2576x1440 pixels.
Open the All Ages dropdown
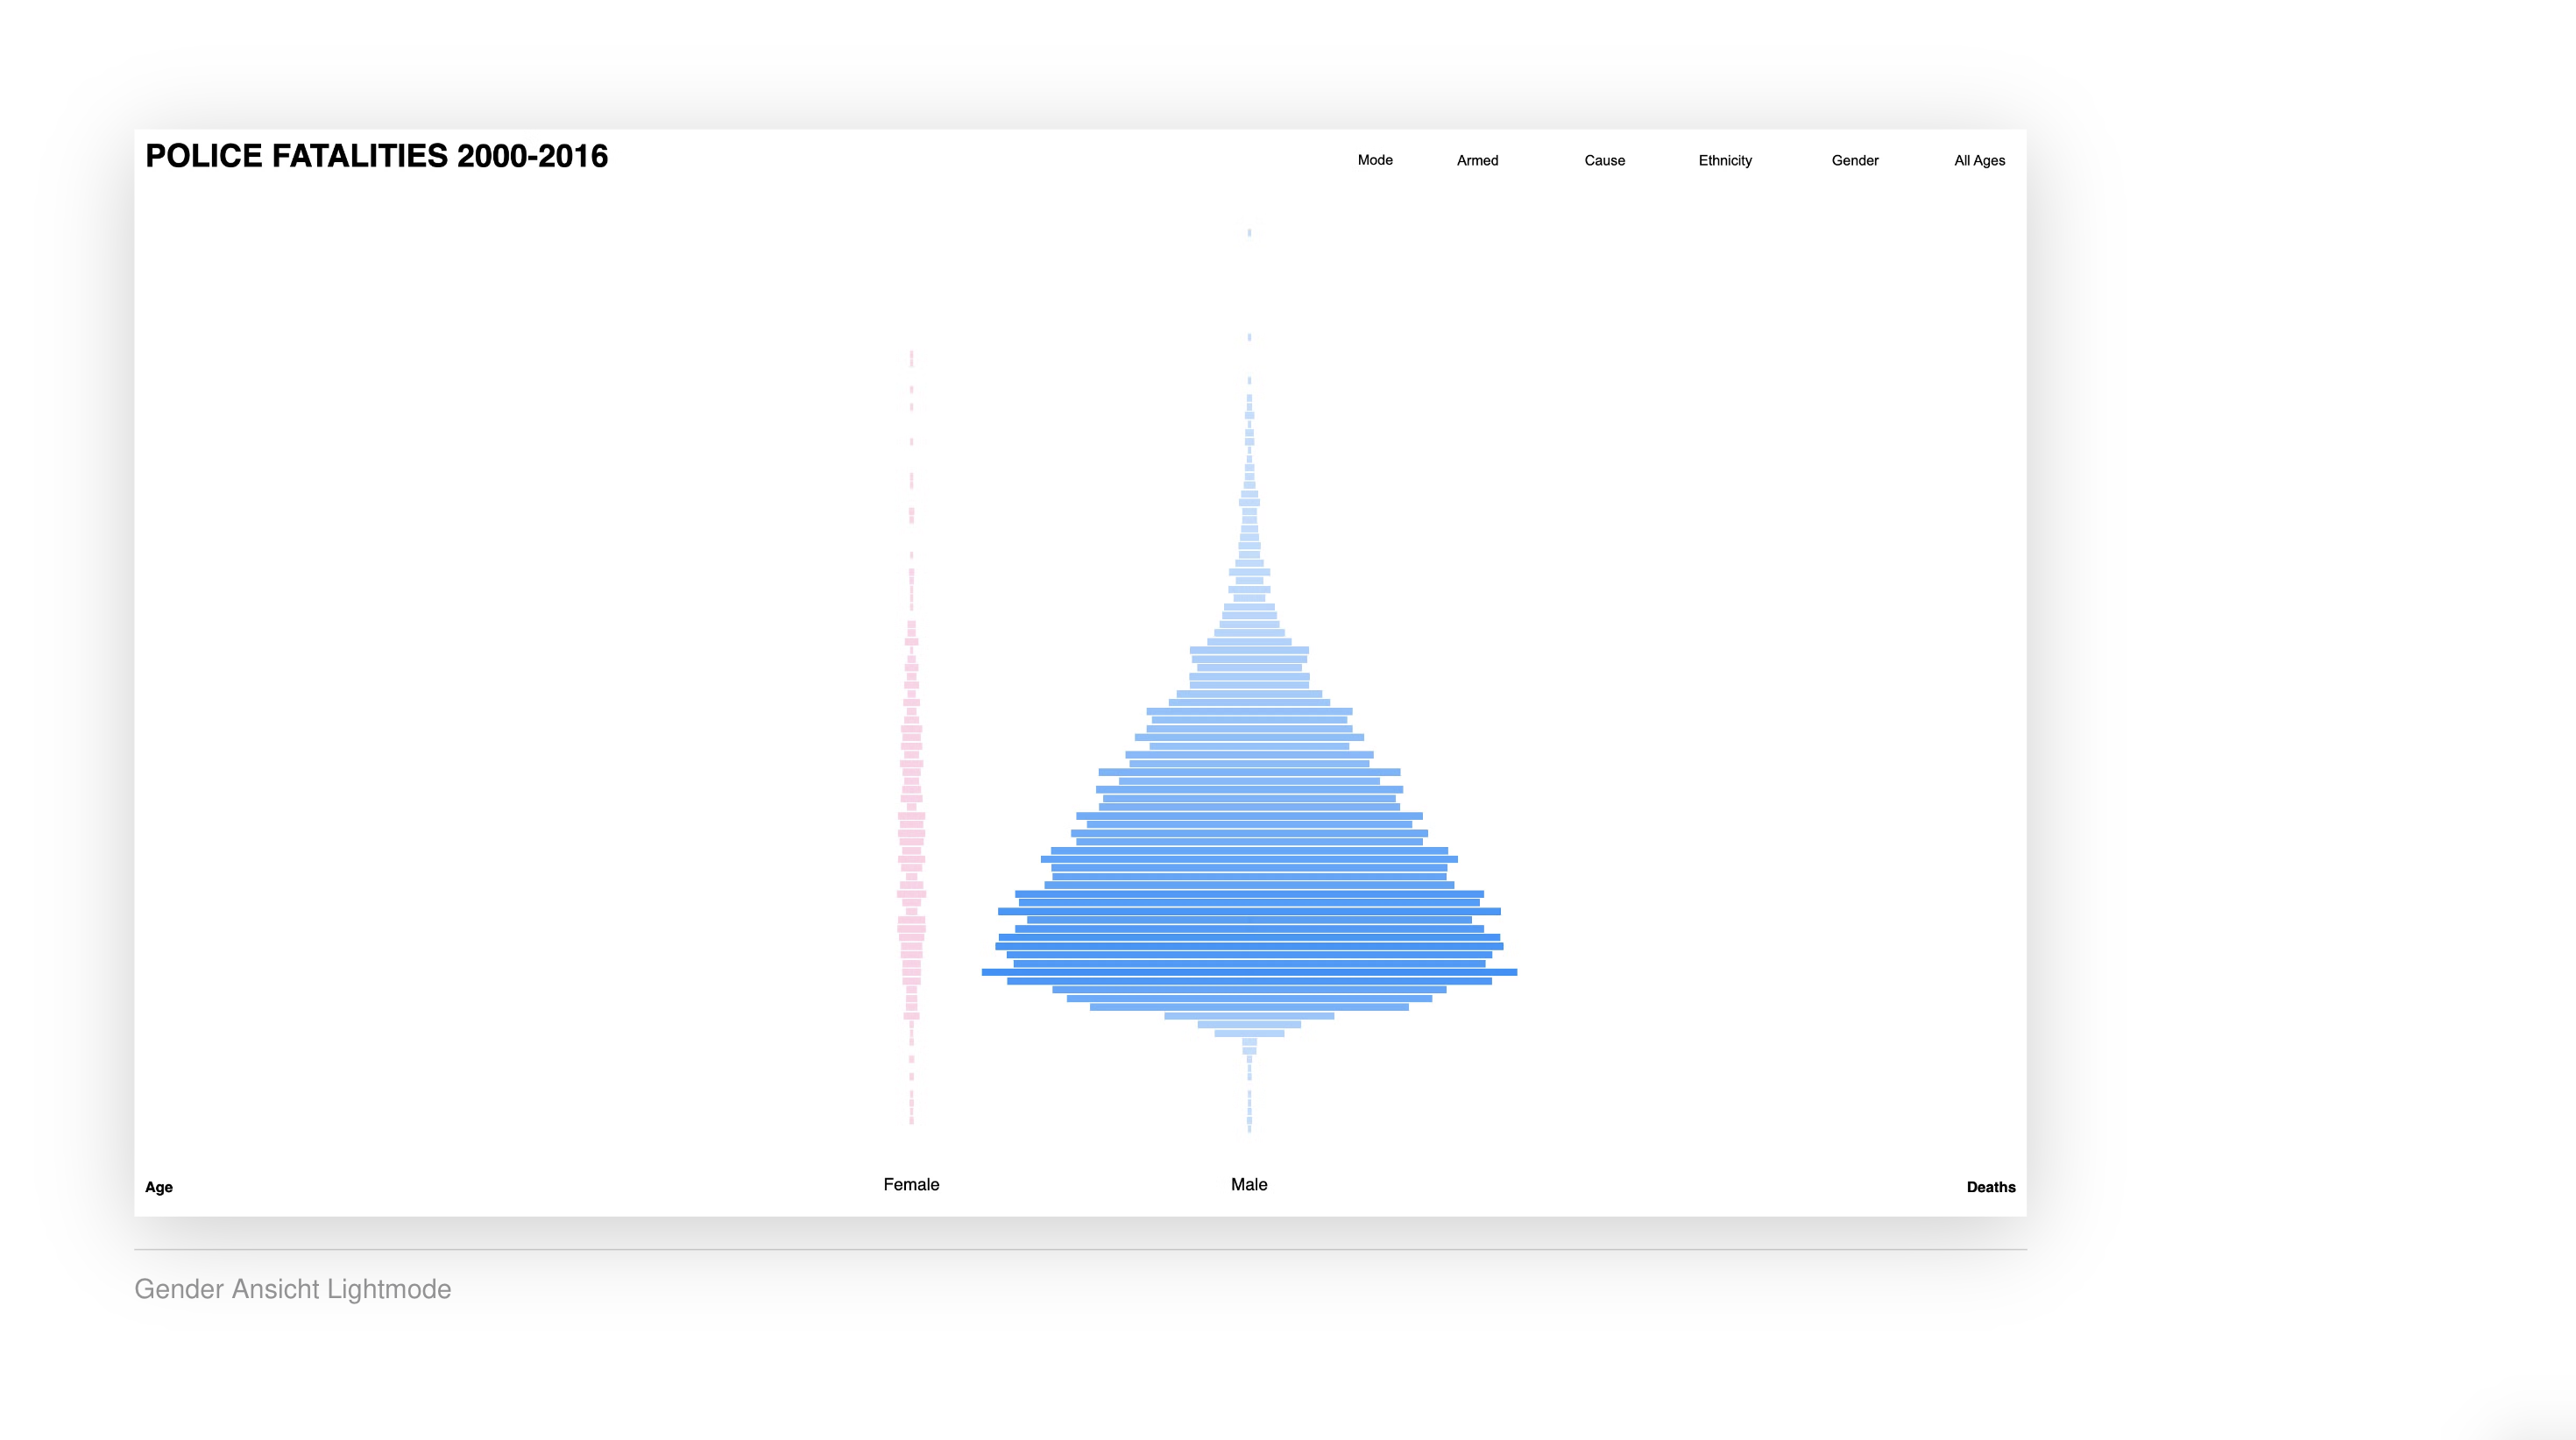pyautogui.click(x=1979, y=160)
